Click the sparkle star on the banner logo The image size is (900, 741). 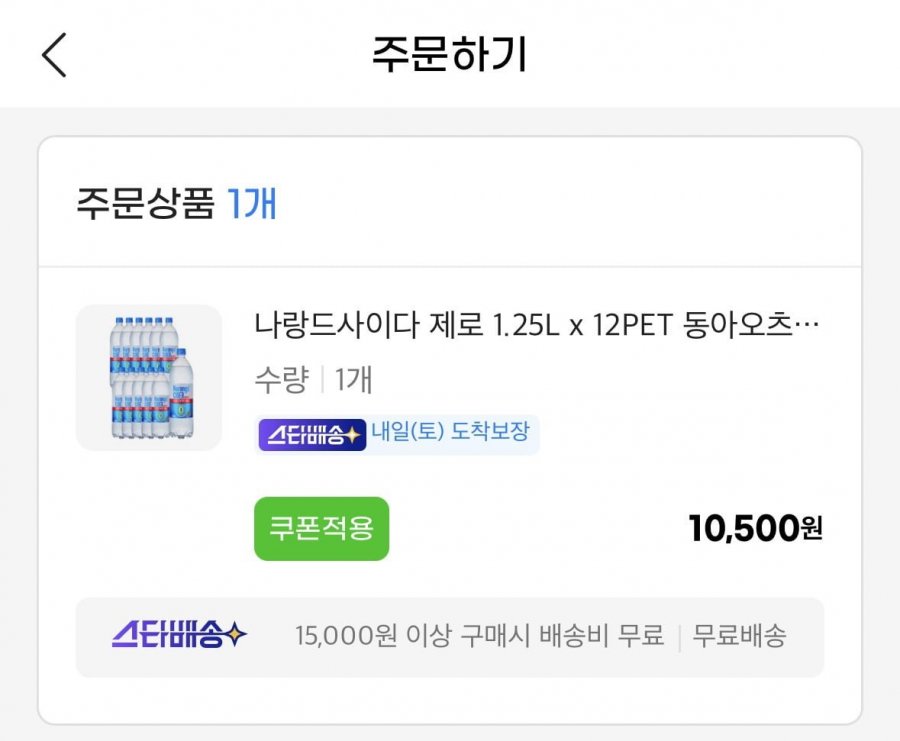pyautogui.click(x=236, y=634)
